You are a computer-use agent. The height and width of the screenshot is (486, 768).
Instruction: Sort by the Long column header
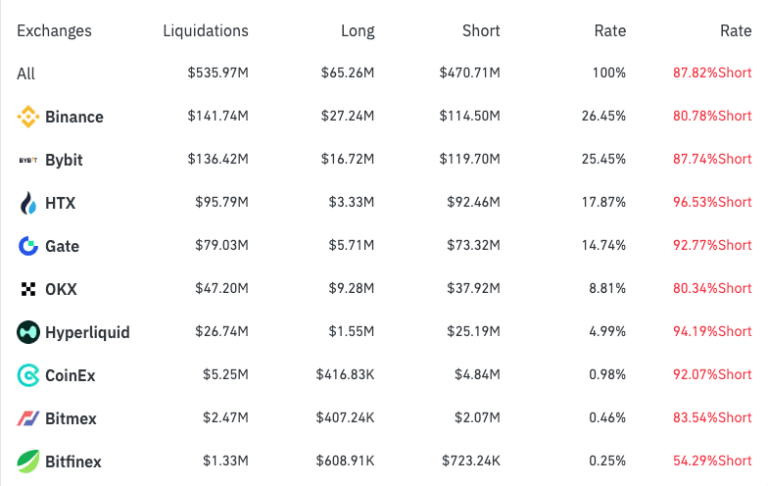click(357, 31)
